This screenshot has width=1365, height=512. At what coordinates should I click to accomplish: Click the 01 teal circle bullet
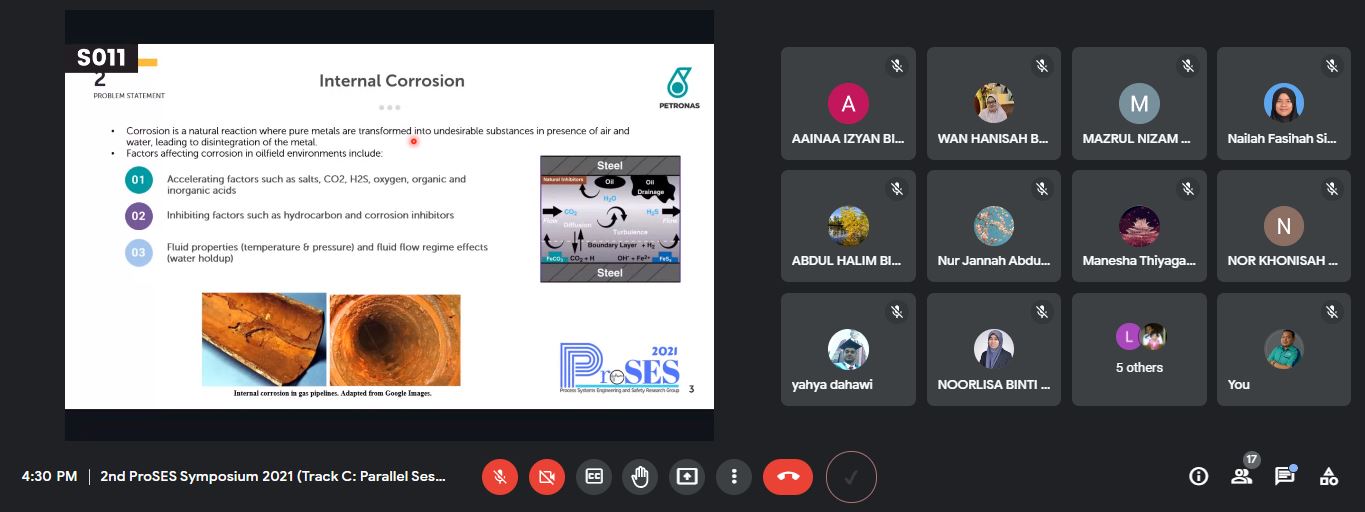click(138, 180)
